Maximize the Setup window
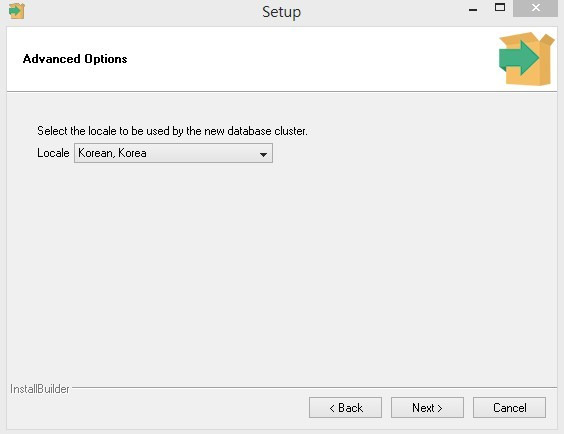The height and width of the screenshot is (434, 564). [500, 8]
